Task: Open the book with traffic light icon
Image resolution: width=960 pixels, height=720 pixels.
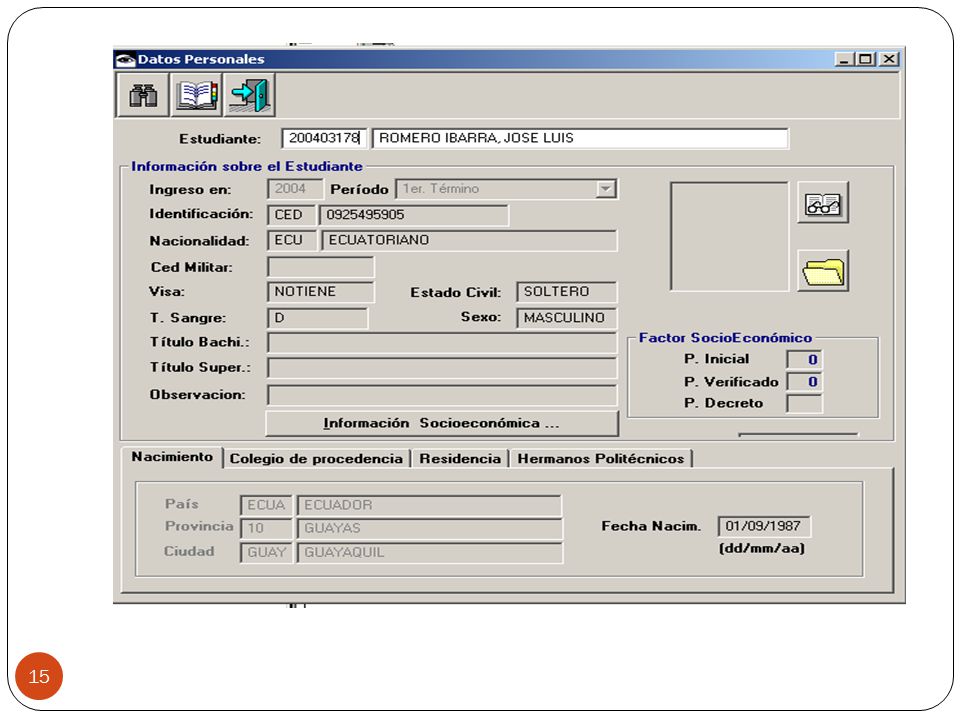Action: (x=197, y=95)
